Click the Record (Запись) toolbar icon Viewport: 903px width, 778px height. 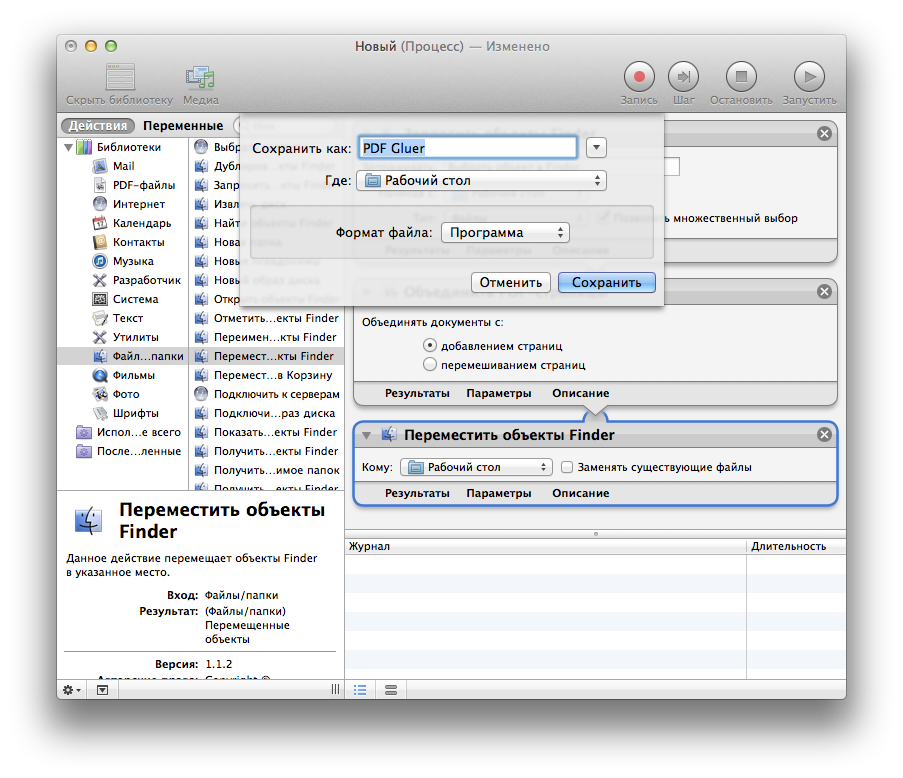[639, 77]
